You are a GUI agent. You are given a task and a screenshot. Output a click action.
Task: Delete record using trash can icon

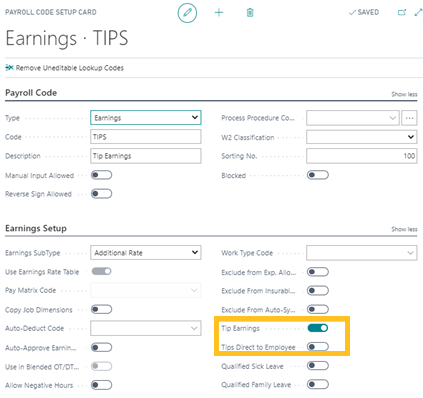coord(250,13)
